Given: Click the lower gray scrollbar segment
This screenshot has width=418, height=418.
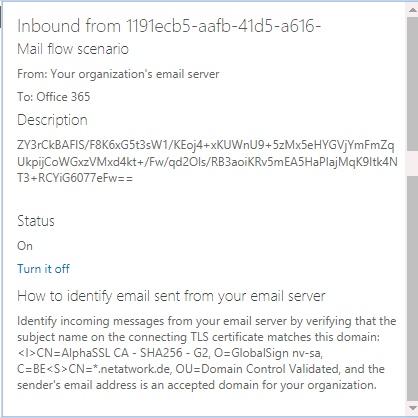Looking at the screenshot, I should 412,289.
